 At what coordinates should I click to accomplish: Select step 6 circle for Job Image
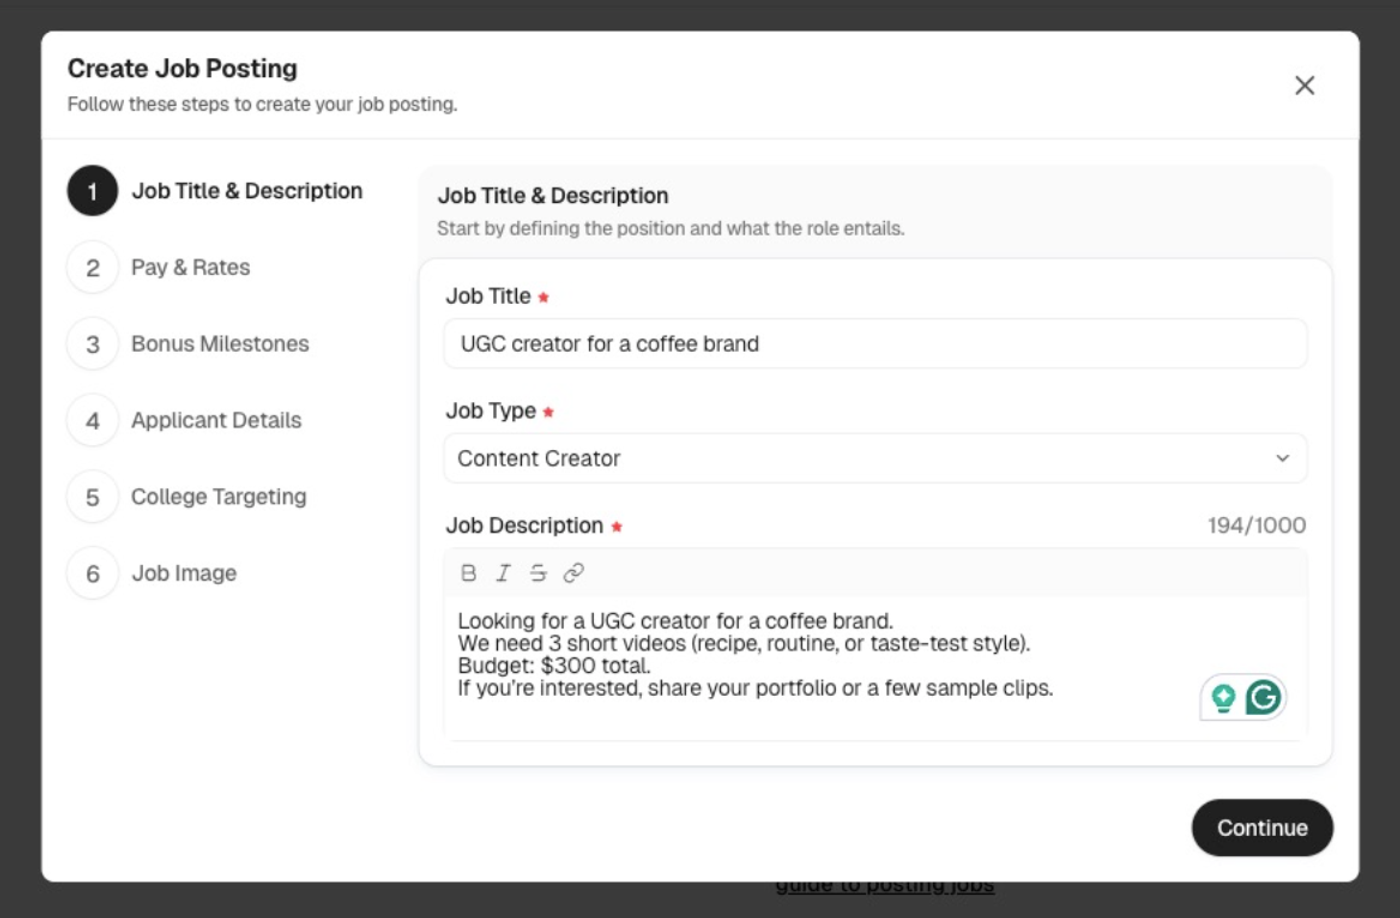[91, 573]
